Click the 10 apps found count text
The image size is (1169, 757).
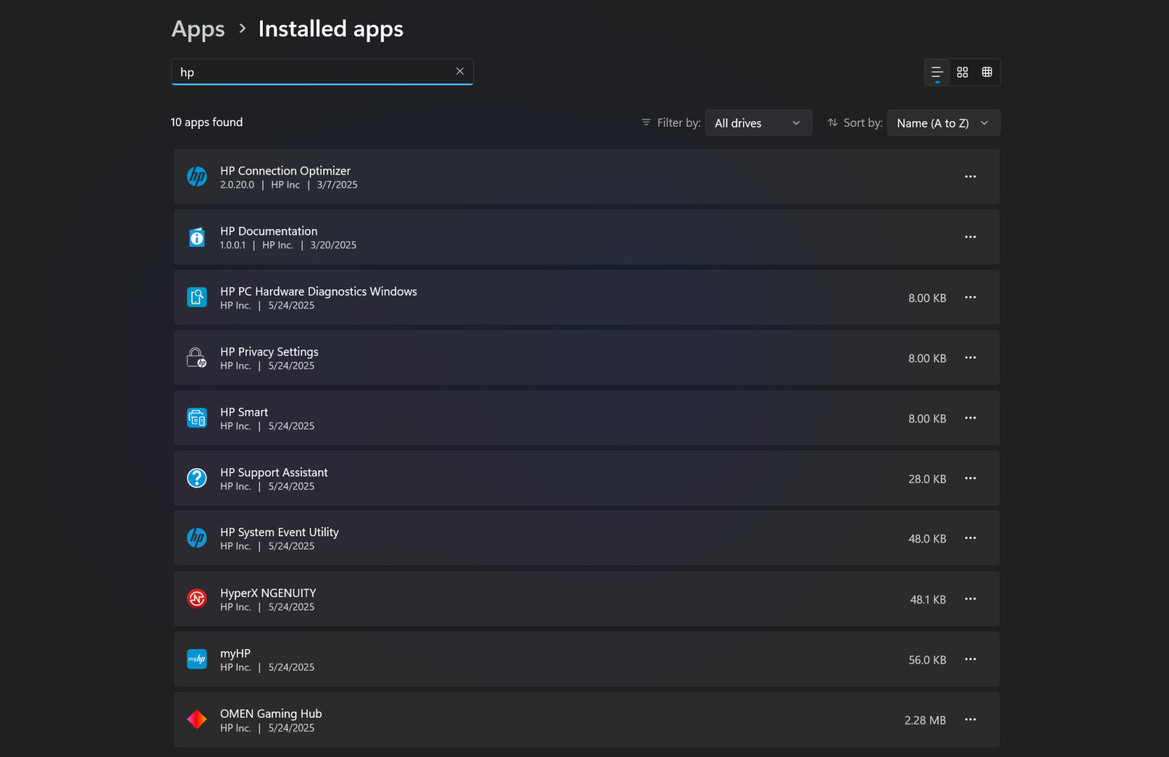[207, 122]
